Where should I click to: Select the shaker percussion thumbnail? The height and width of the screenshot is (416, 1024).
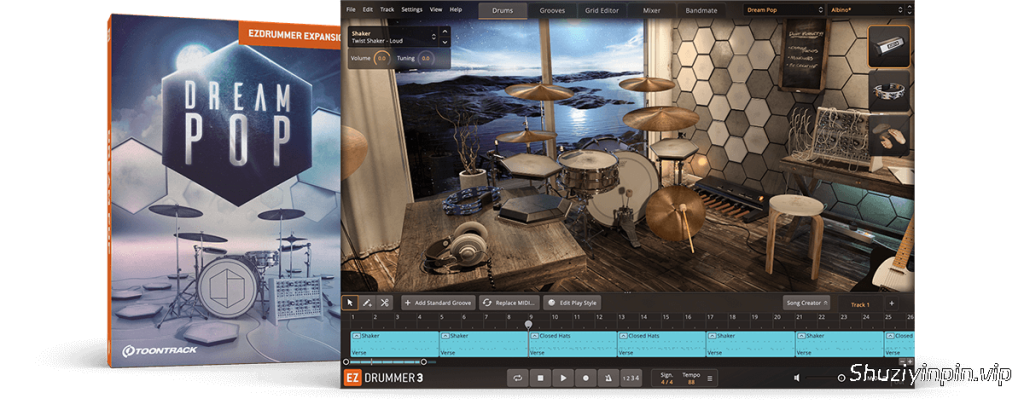pyautogui.click(x=888, y=47)
